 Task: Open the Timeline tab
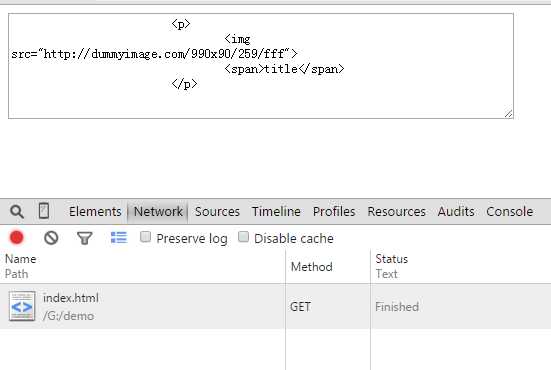pyautogui.click(x=276, y=212)
